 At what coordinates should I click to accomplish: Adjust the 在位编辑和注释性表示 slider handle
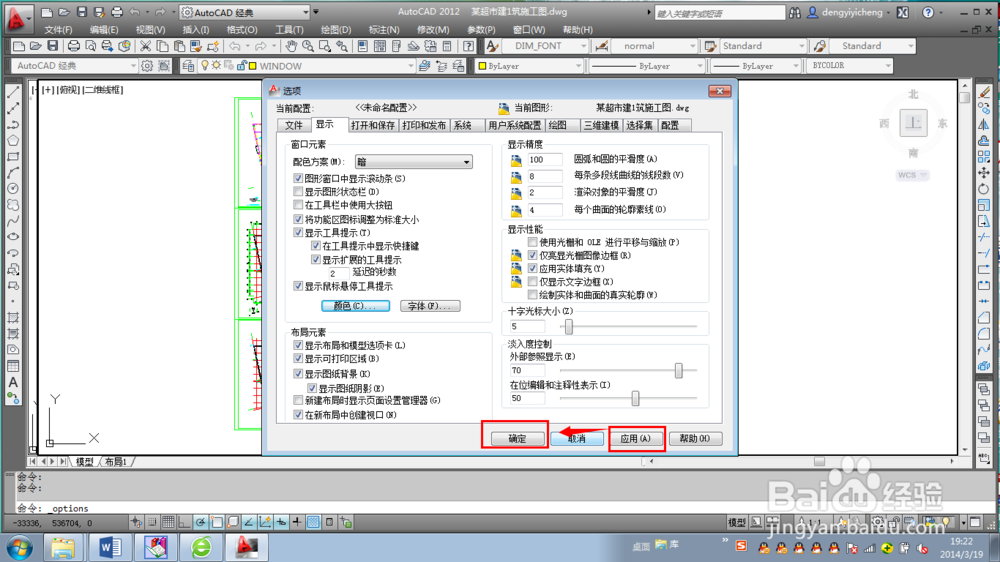(x=635, y=398)
